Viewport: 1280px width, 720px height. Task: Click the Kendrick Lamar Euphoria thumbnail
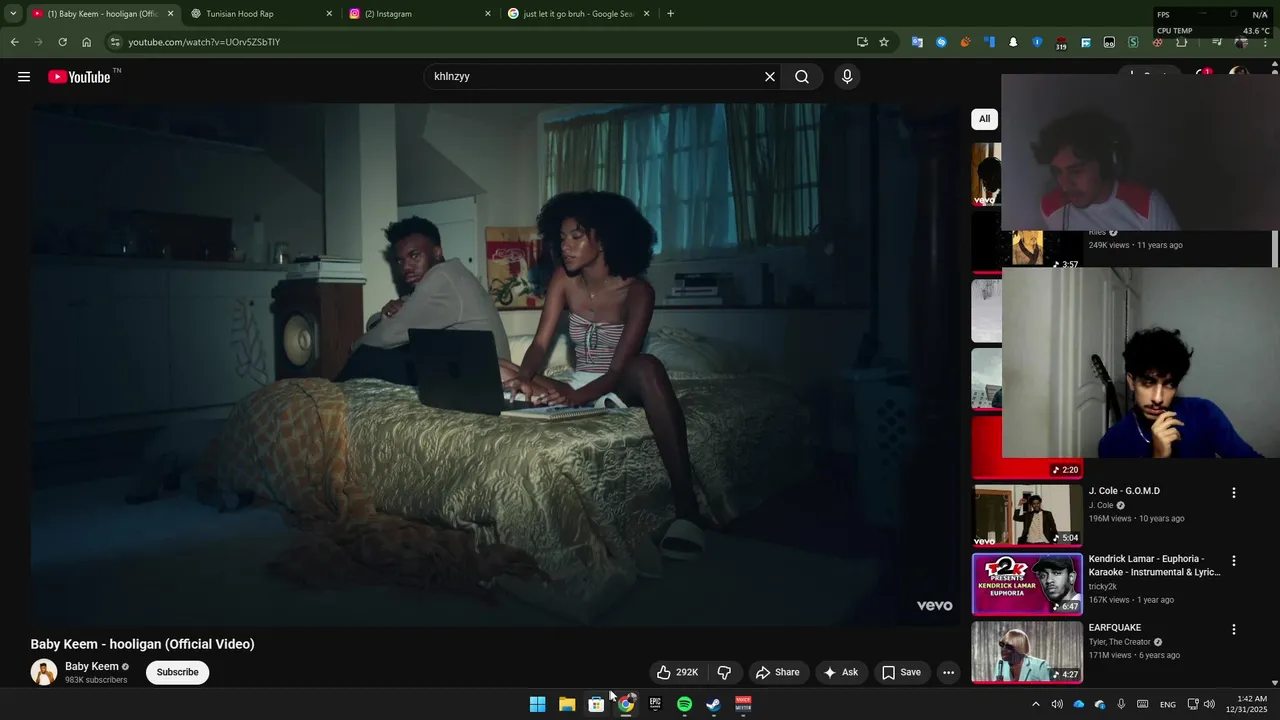coord(1027,584)
